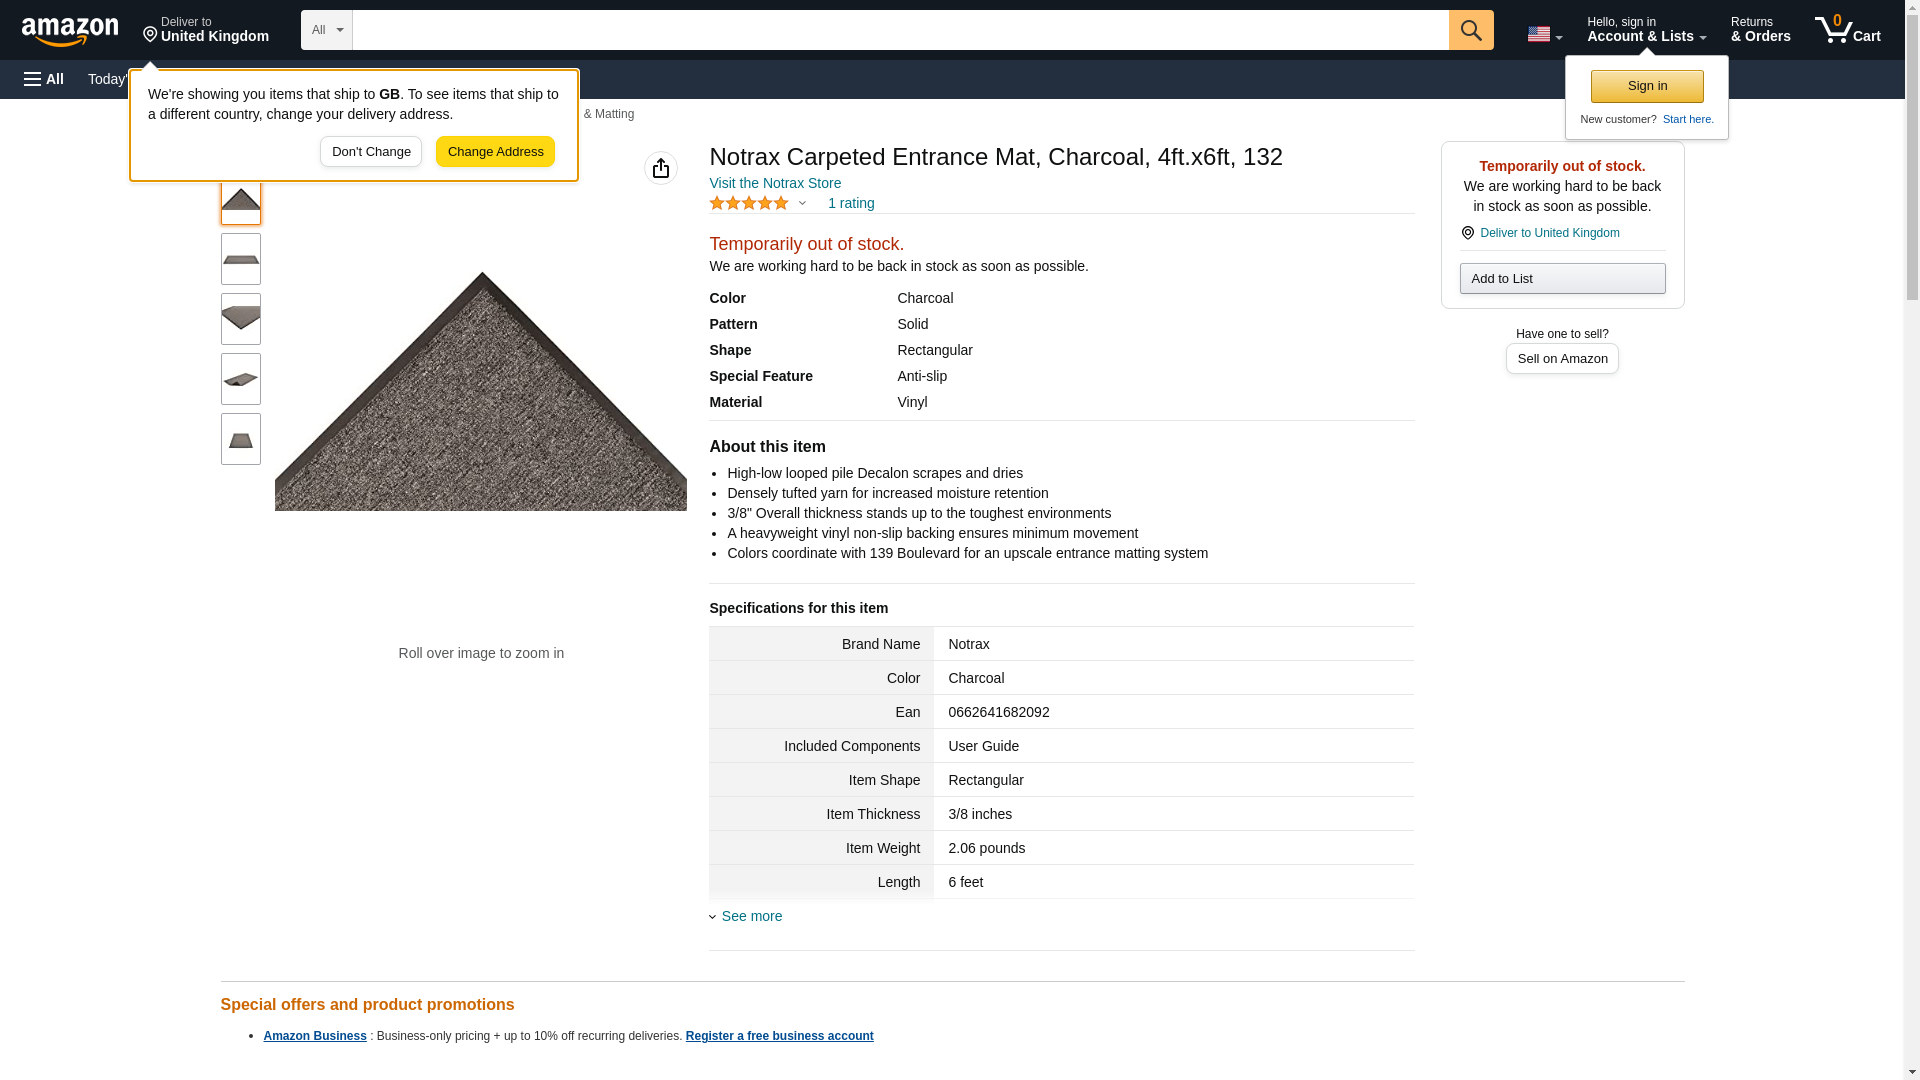The image size is (1920, 1080).
Task: Click the yellow Sign in button
Action: pos(1646,86)
